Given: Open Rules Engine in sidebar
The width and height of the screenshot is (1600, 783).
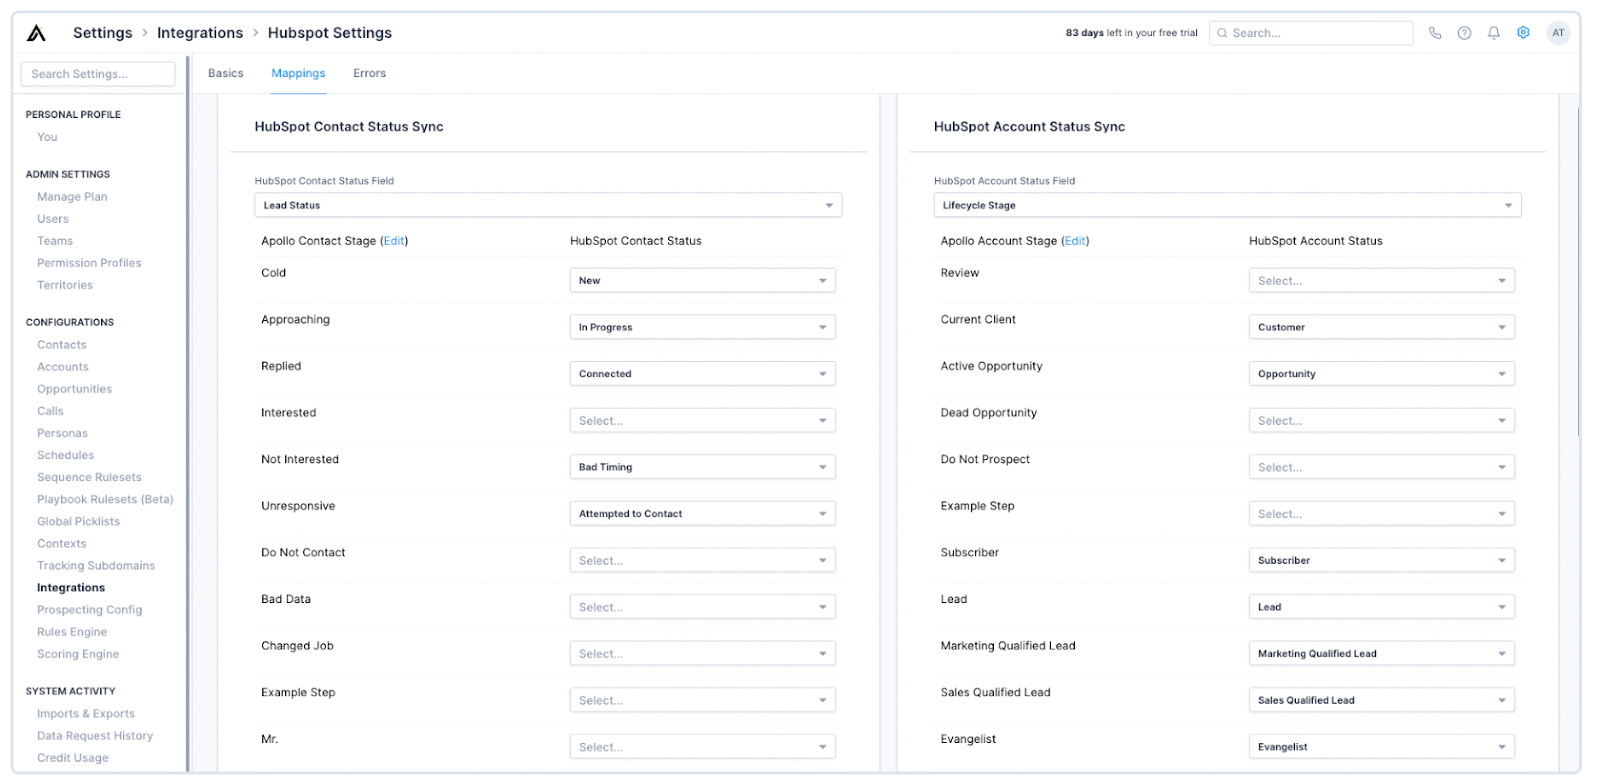Looking at the screenshot, I should point(72,632).
